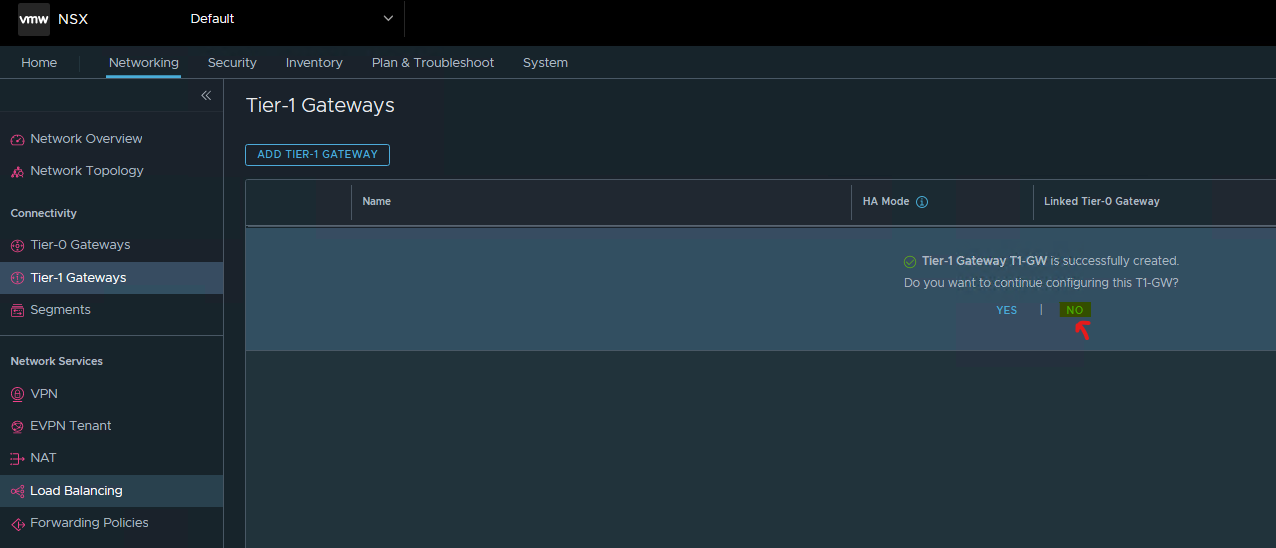Screen dimensions: 1276x548
Task: Open Forwarding Policies page
Action: tap(89, 523)
